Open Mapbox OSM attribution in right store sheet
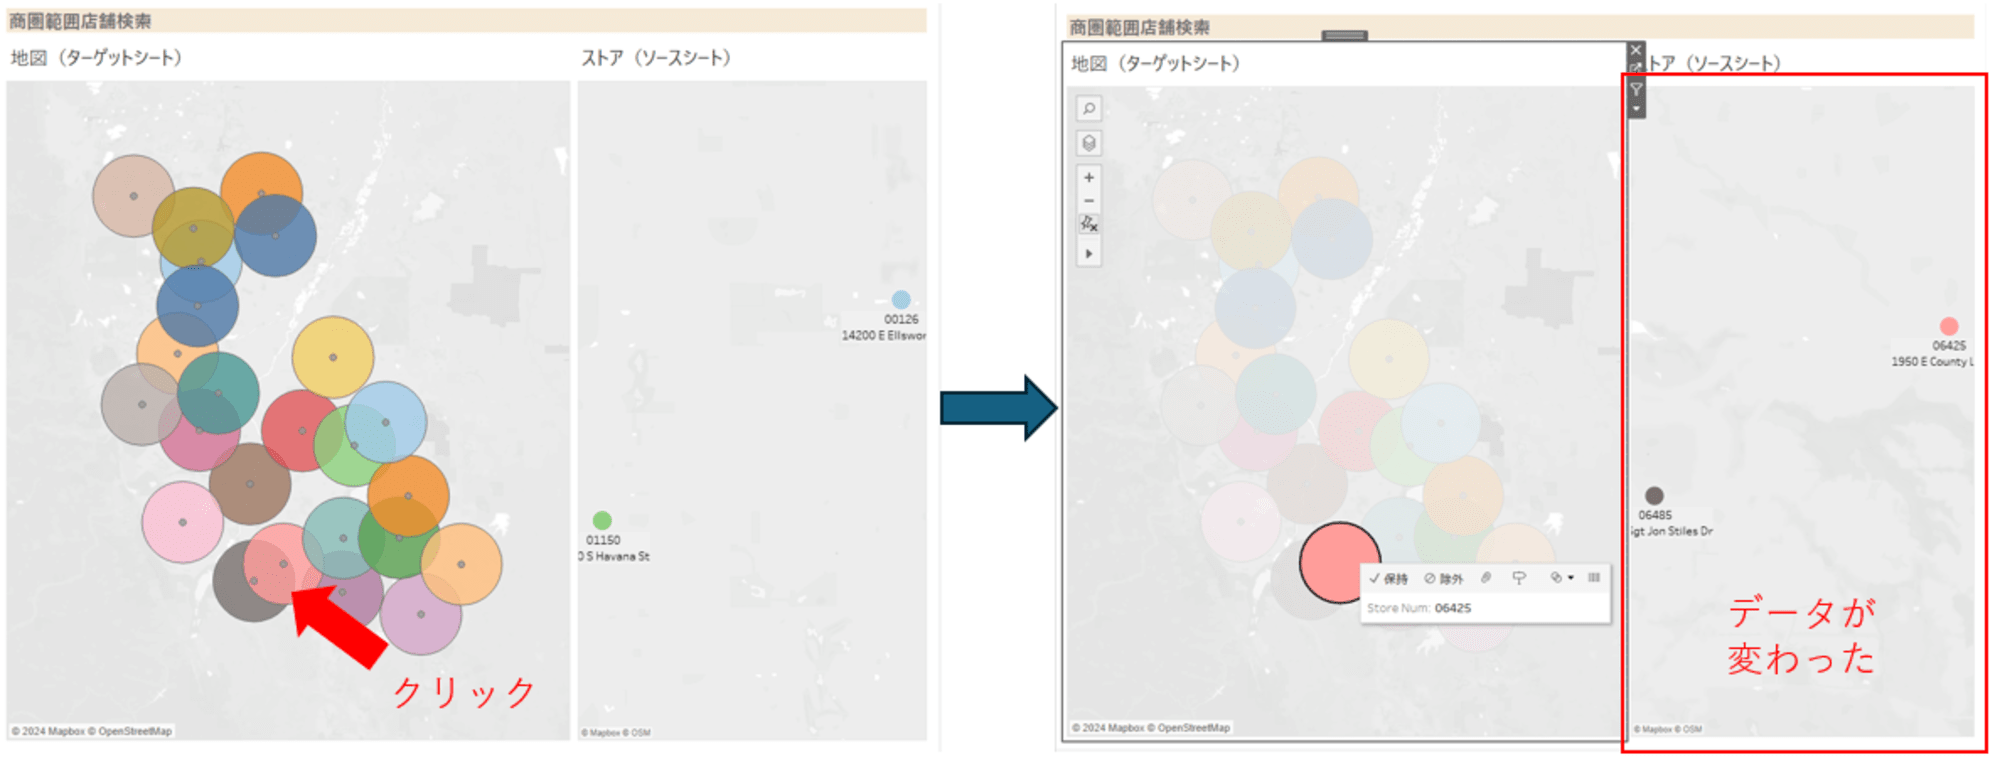The image size is (2000, 762). [1668, 729]
